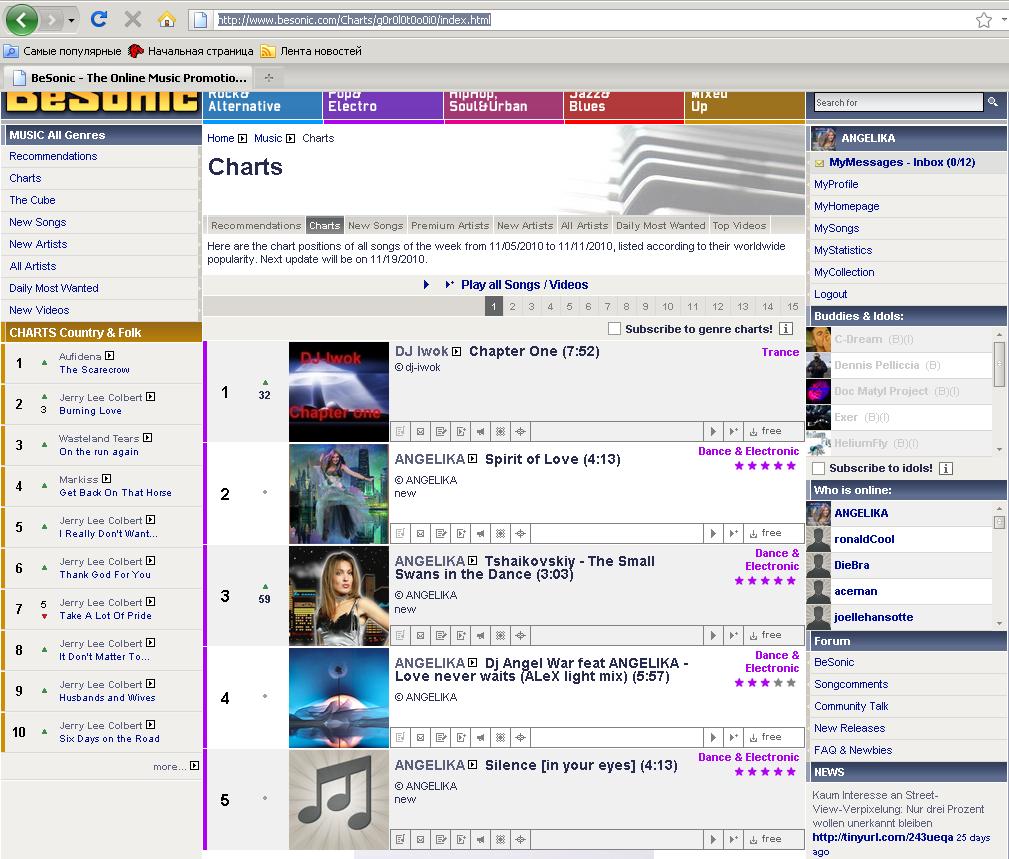Open MyStatistics in the sidebar

[x=843, y=250]
